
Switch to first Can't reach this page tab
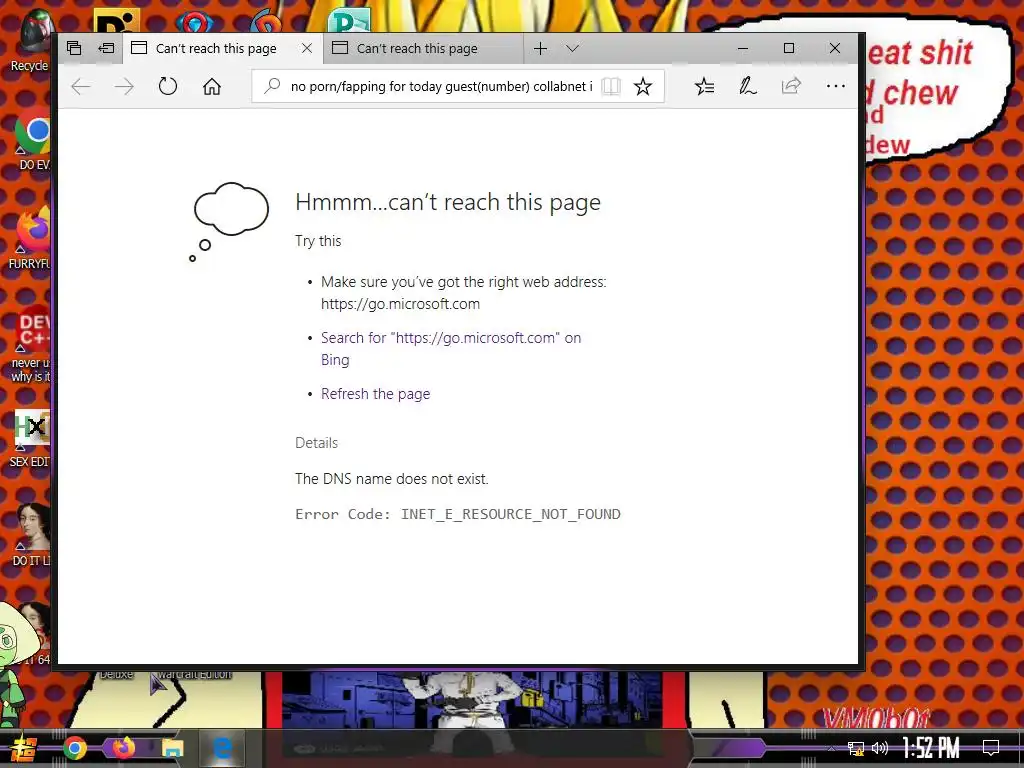(216, 48)
